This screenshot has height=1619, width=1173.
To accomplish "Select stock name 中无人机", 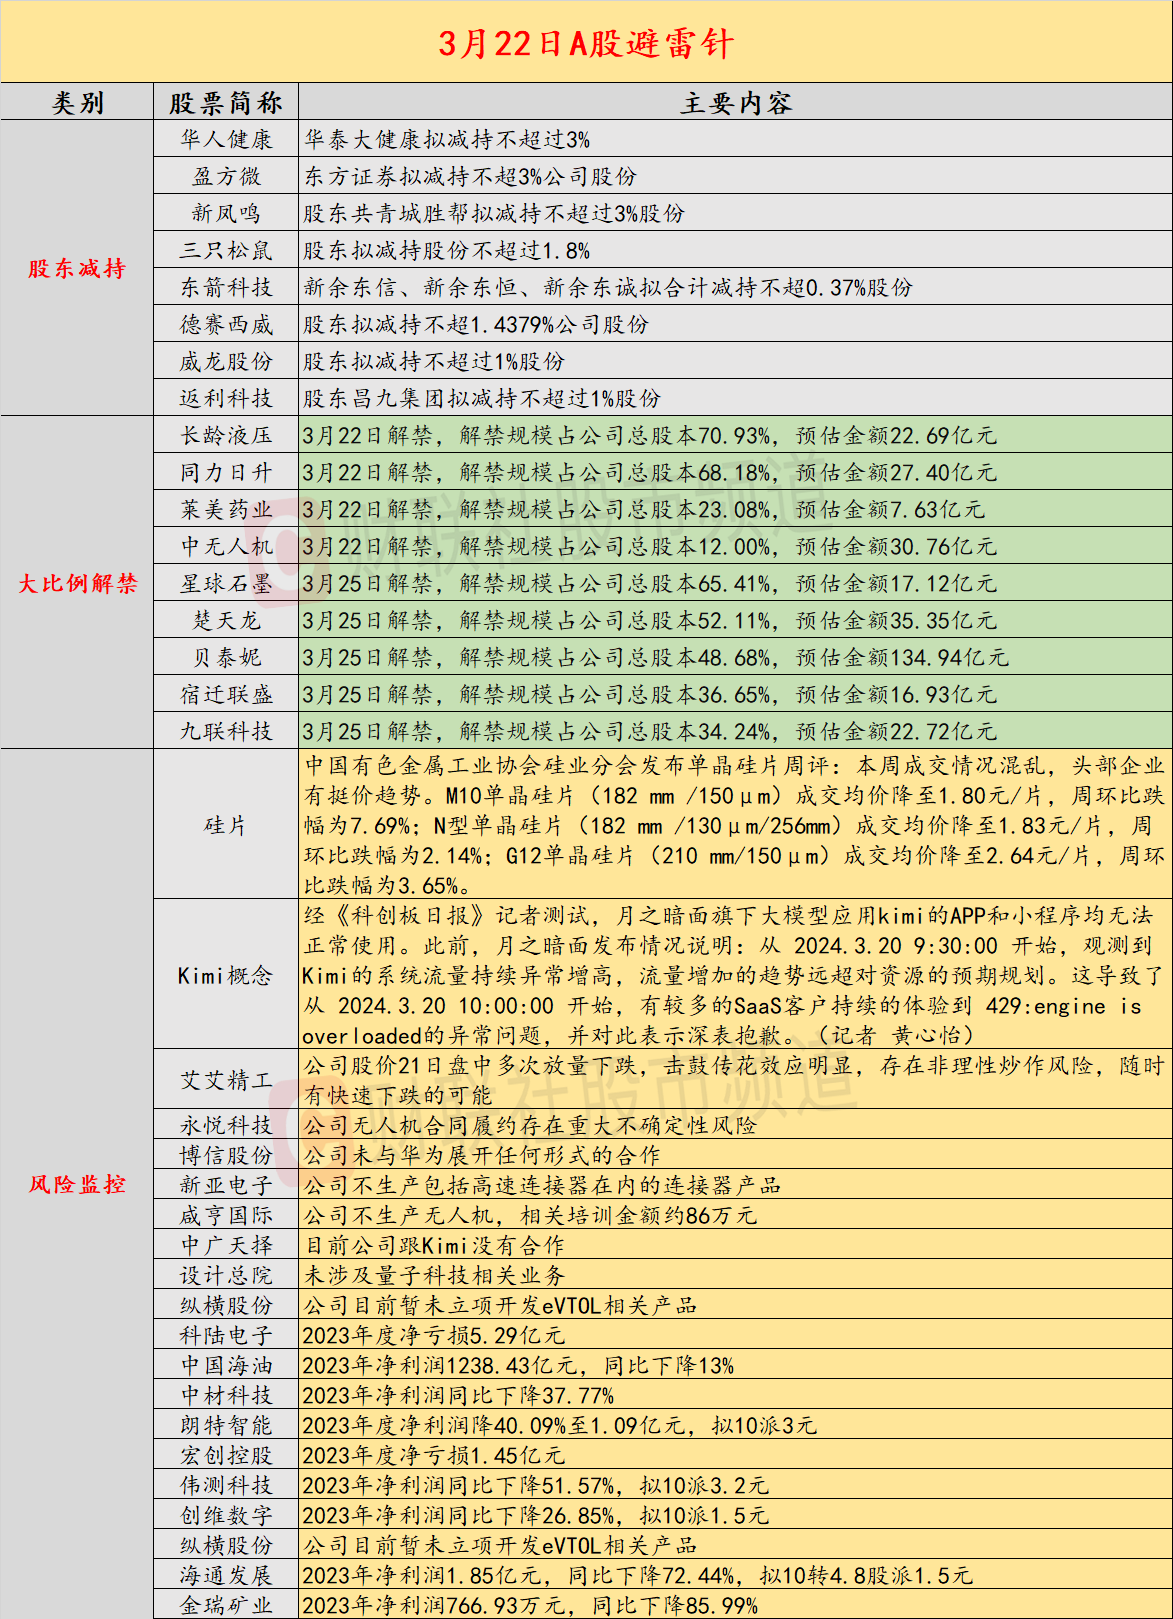I will pos(226,546).
